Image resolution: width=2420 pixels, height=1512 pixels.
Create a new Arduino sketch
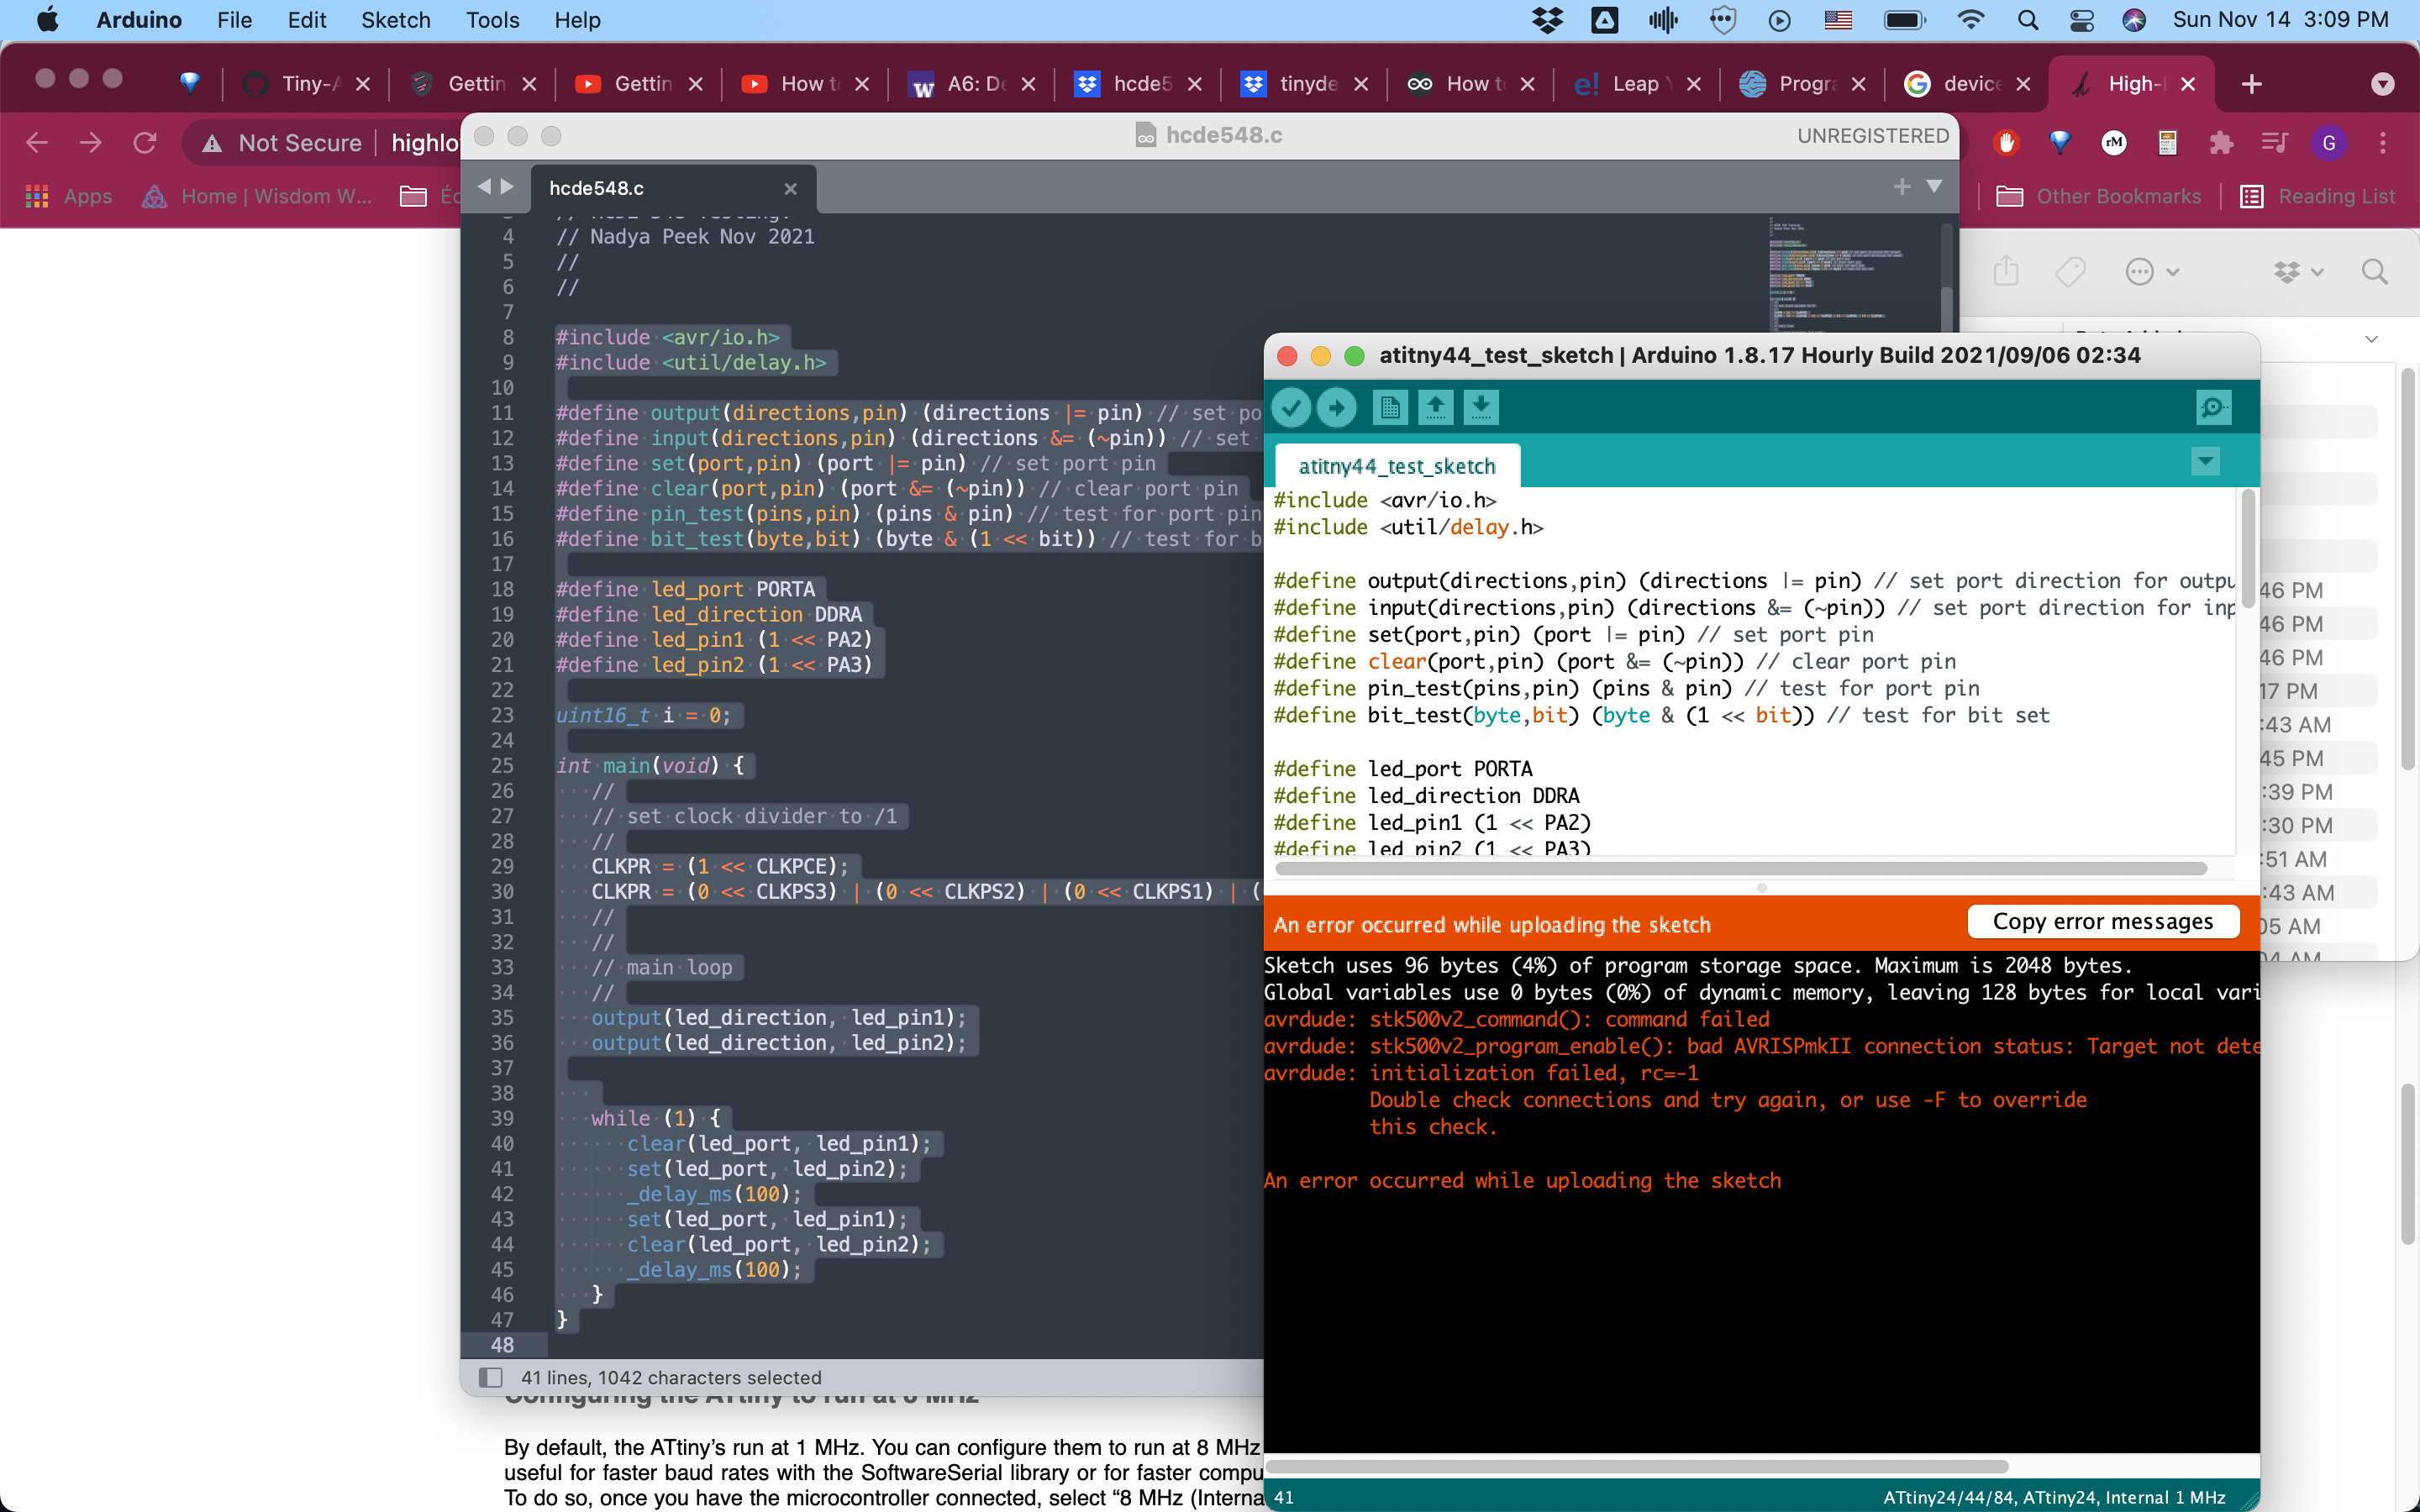(1389, 407)
